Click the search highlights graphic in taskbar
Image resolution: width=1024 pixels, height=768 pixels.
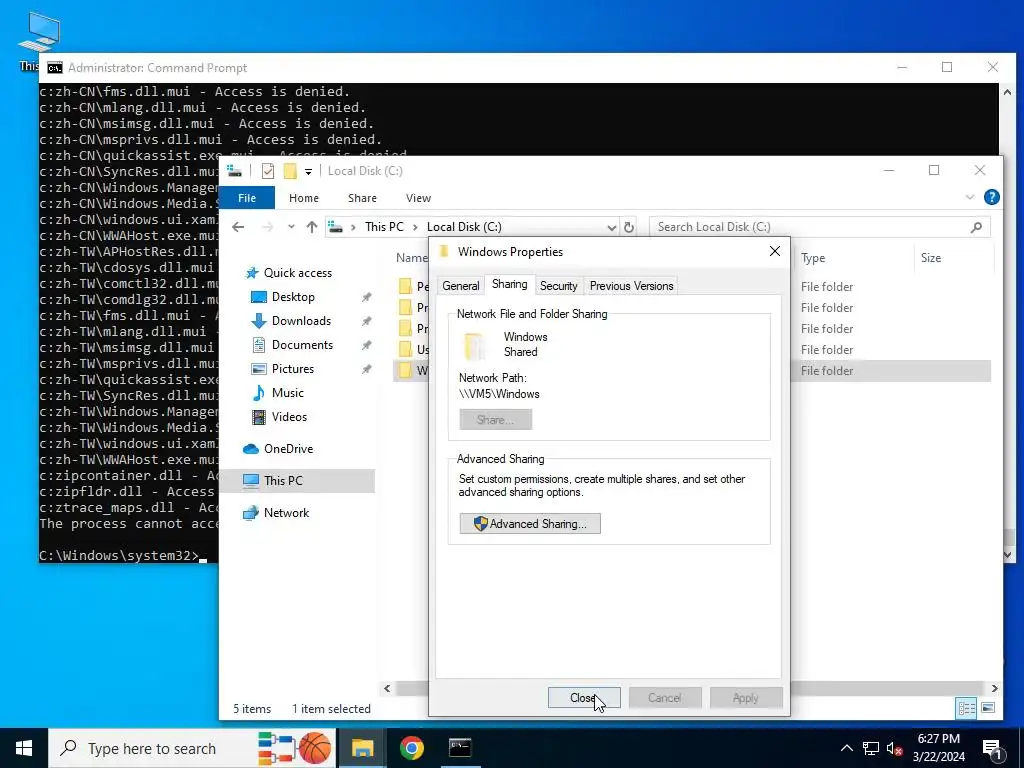pyautogui.click(x=295, y=748)
